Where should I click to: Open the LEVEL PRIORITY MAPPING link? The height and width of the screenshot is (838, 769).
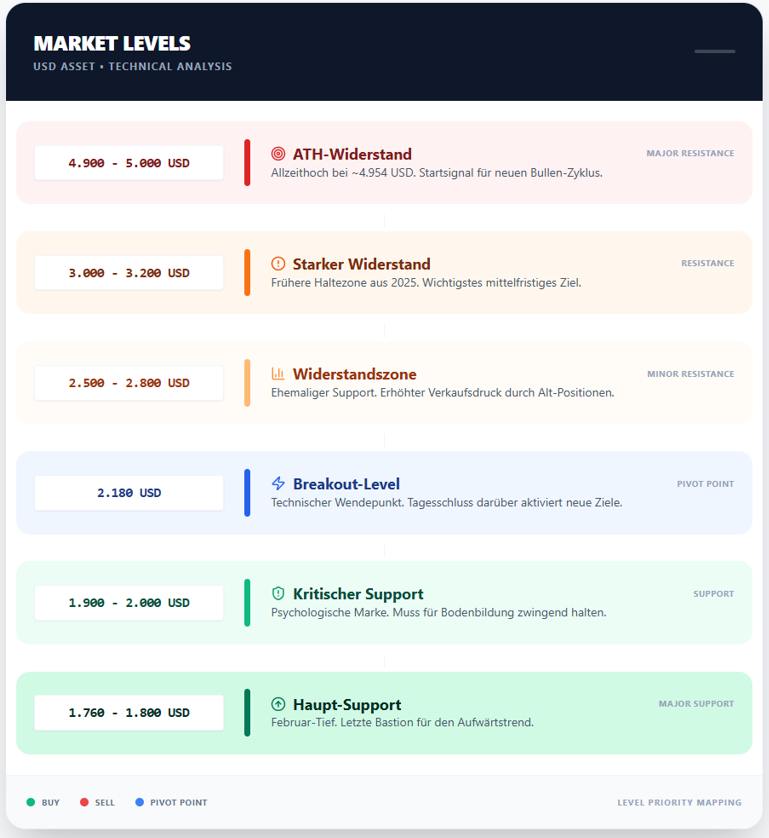pyautogui.click(x=679, y=802)
